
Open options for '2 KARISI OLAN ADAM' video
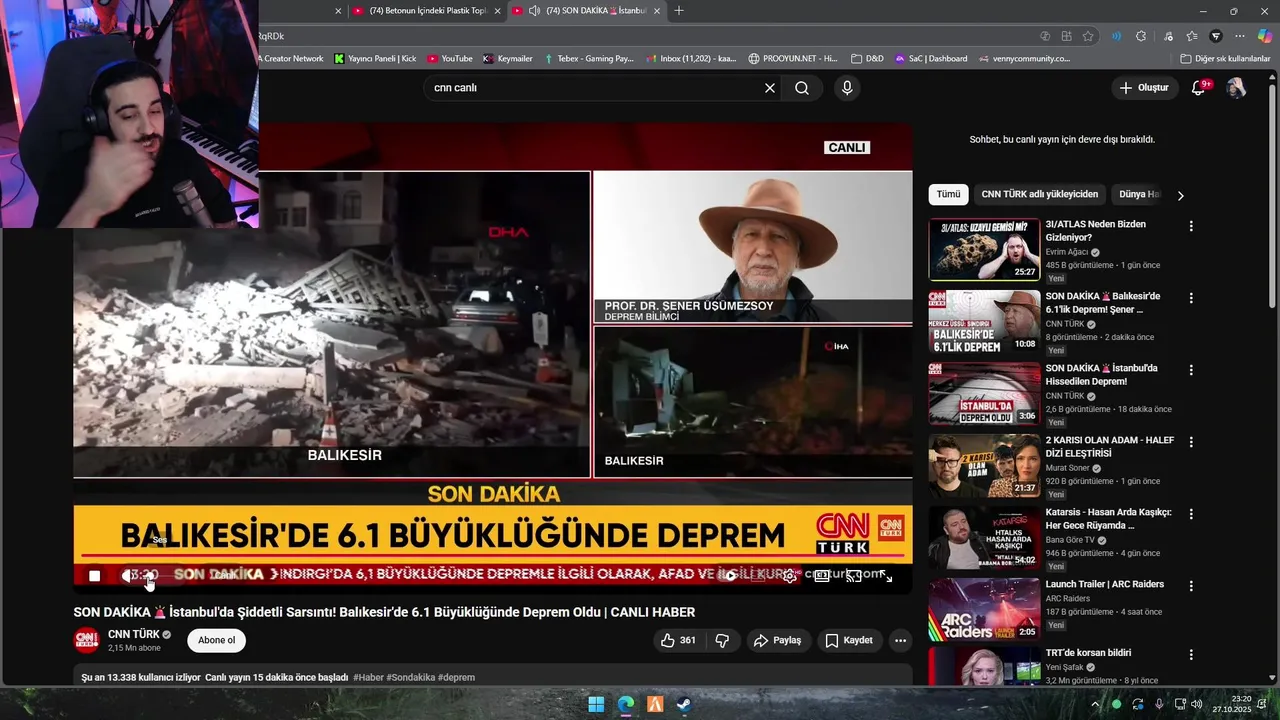pyautogui.click(x=1190, y=442)
